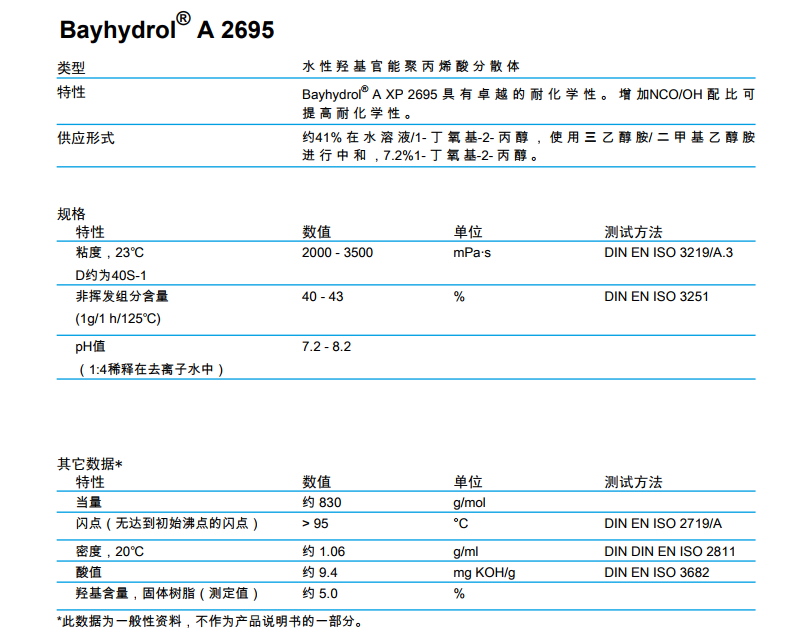
Task: Click the Bayhydrol A 2695 title
Action: 166,29
